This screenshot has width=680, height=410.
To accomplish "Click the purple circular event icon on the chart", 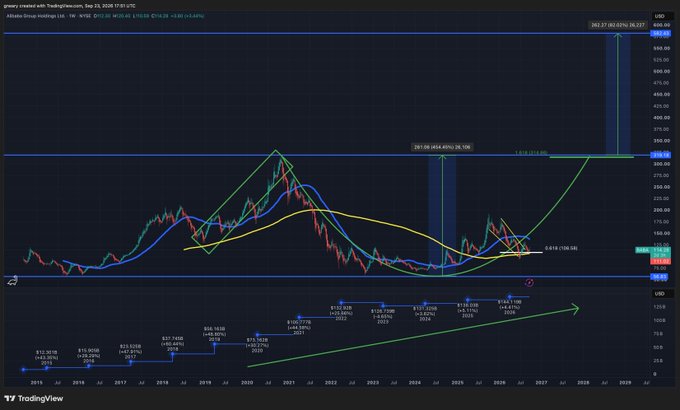I will pyautogui.click(x=529, y=282).
